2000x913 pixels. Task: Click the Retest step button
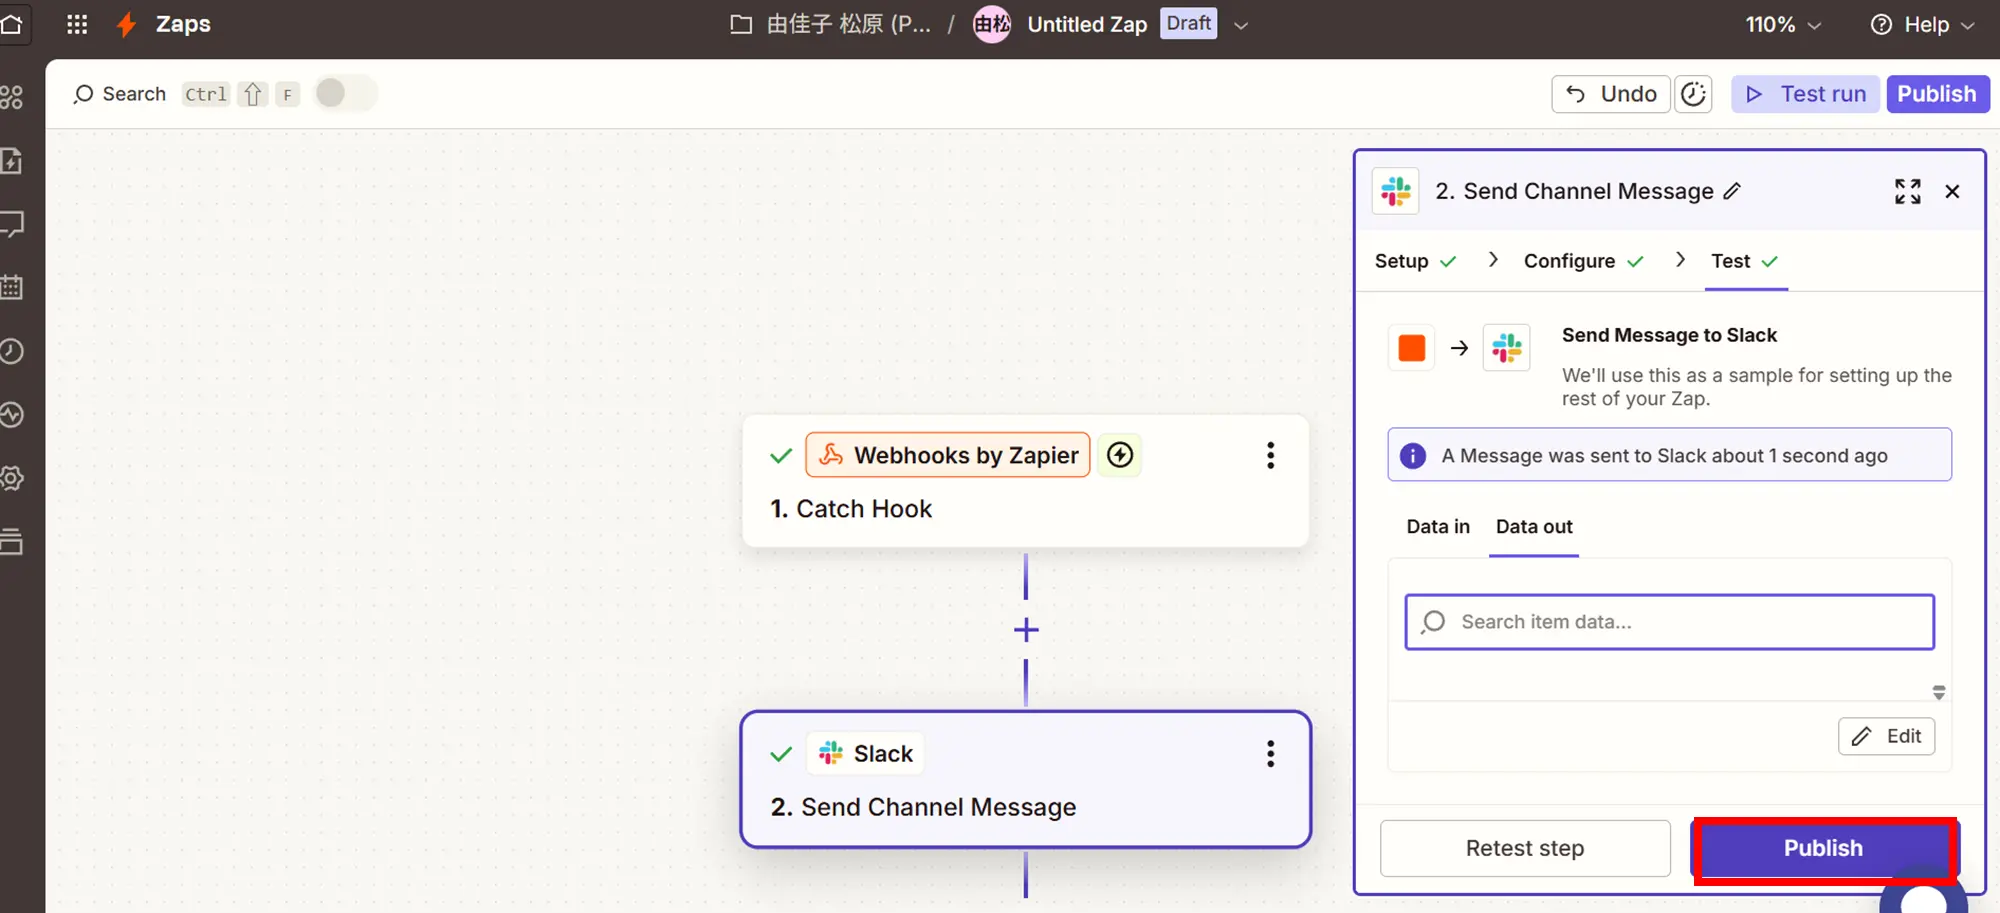point(1524,848)
